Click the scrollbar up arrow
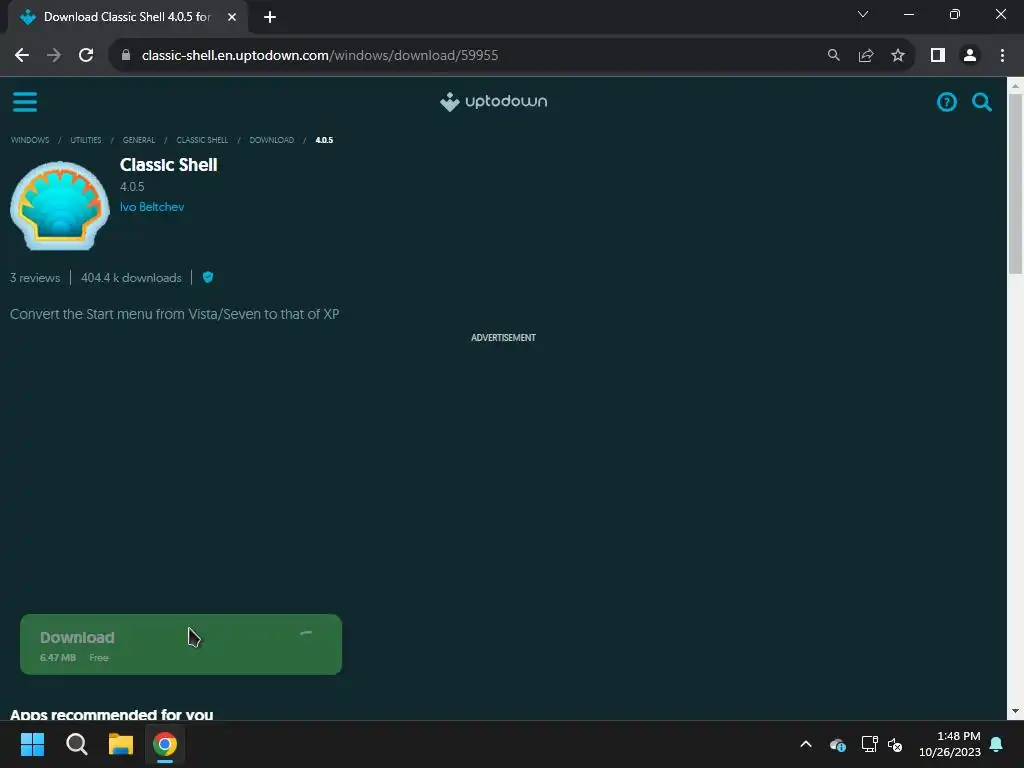The width and height of the screenshot is (1024, 768). click(x=1016, y=86)
